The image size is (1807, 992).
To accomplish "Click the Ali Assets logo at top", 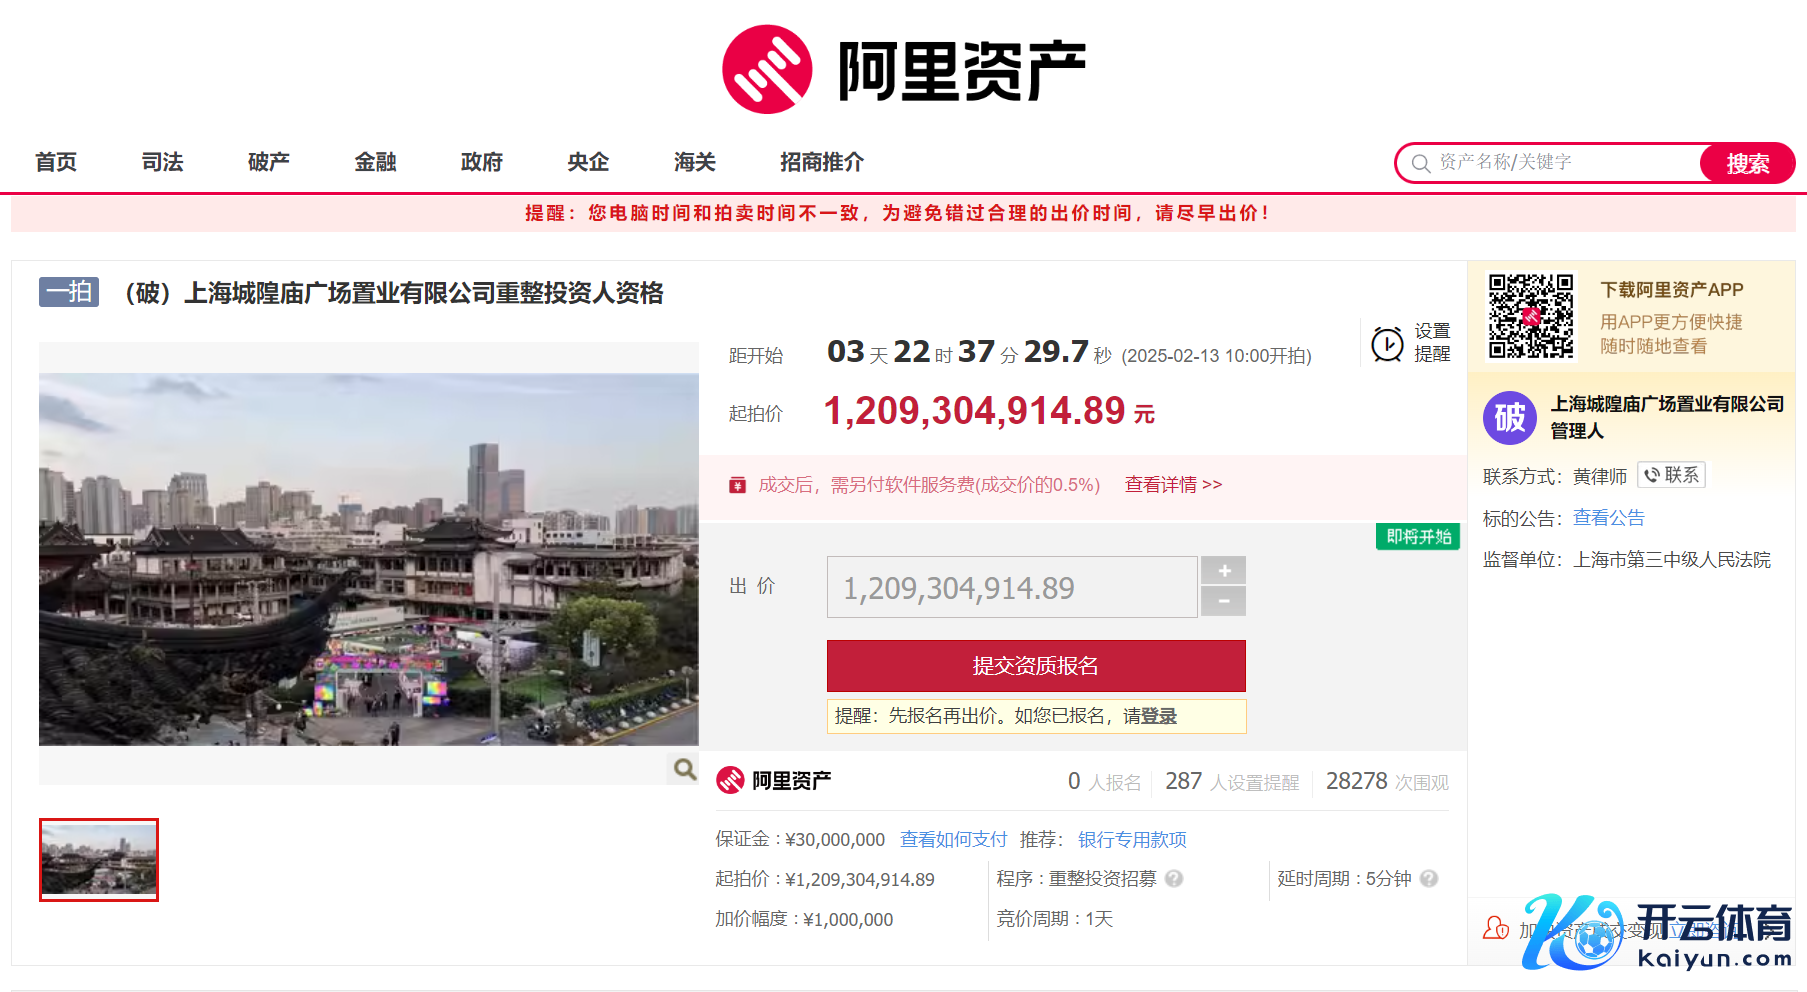I will point(903,70).
